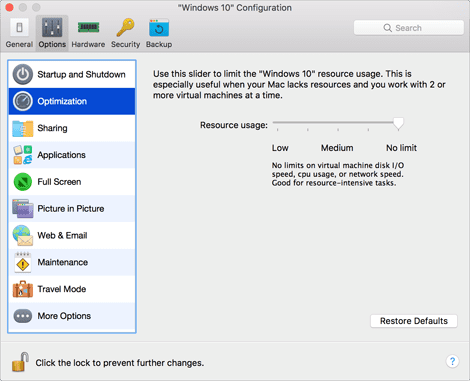
Task: Open Picture in Picture settings
Action: point(72,209)
